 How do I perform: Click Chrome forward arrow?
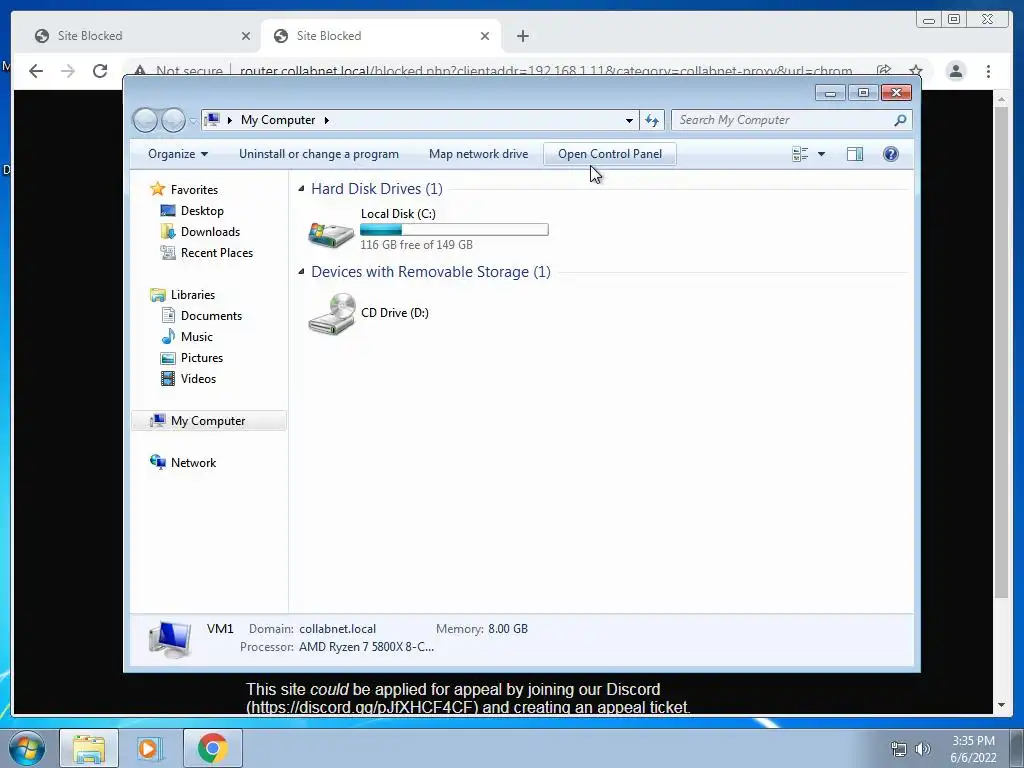(x=68, y=71)
